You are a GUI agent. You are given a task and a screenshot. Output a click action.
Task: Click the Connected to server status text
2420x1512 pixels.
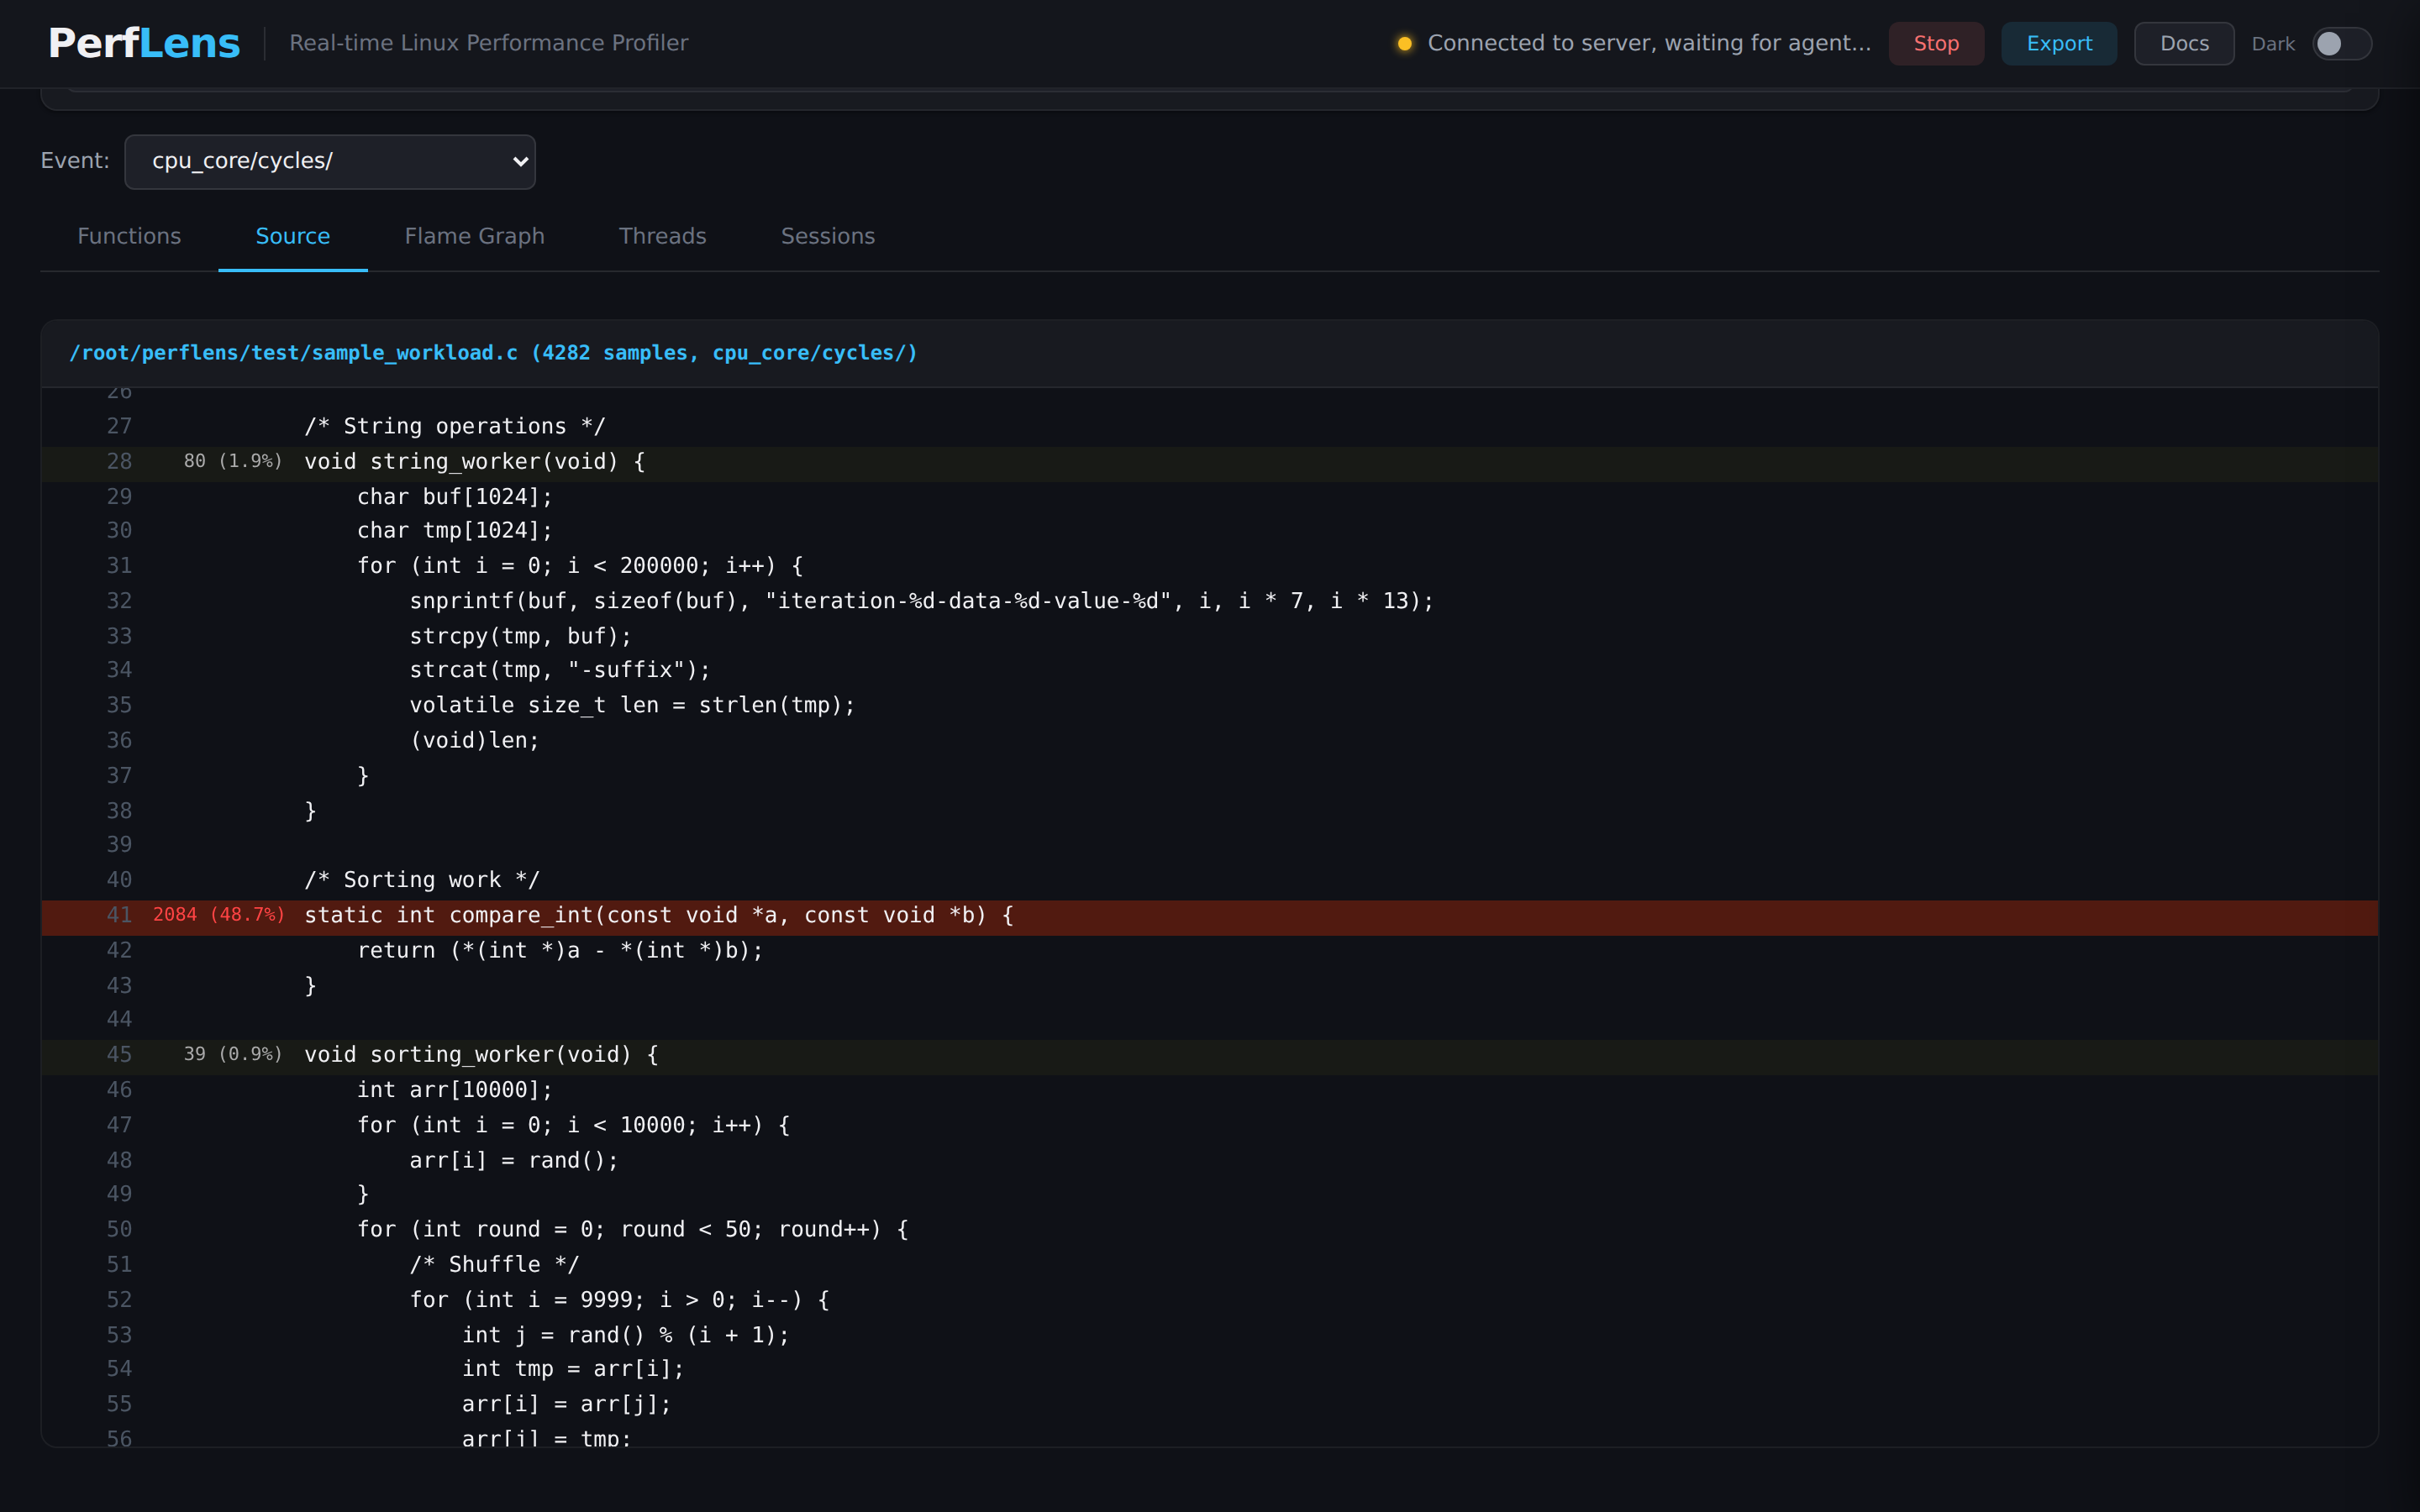[x=1649, y=43]
